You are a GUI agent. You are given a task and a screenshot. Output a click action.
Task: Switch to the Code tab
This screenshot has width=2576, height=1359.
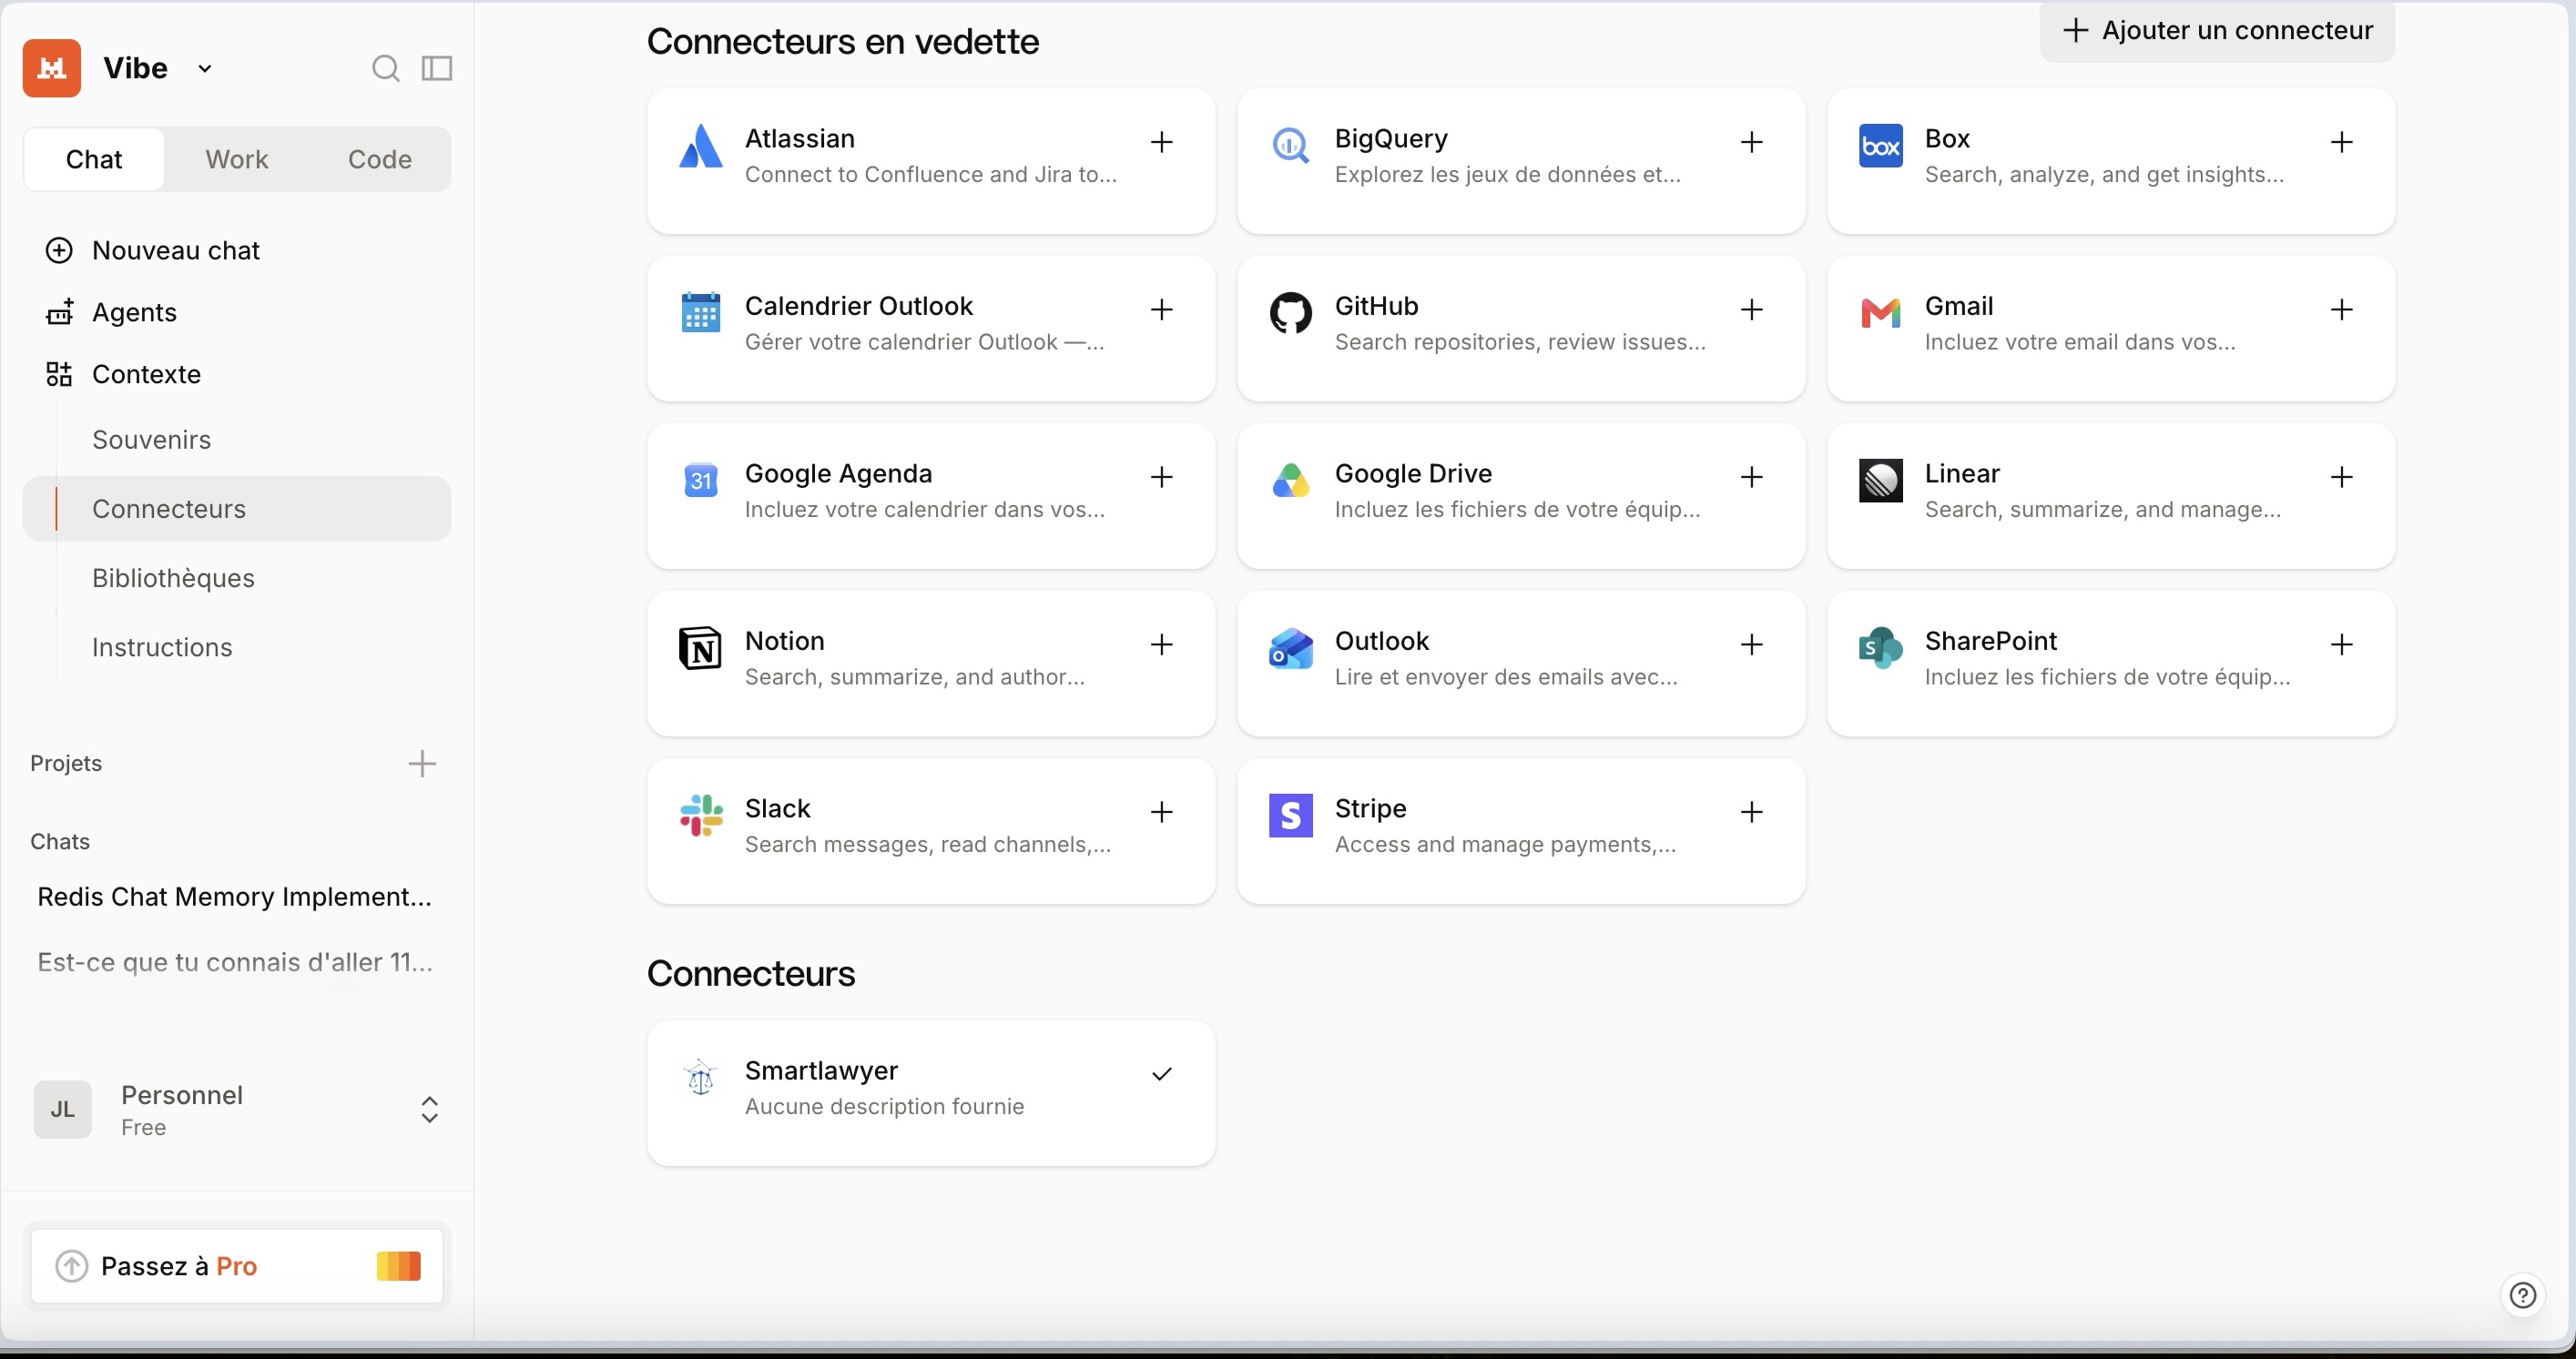pos(380,159)
